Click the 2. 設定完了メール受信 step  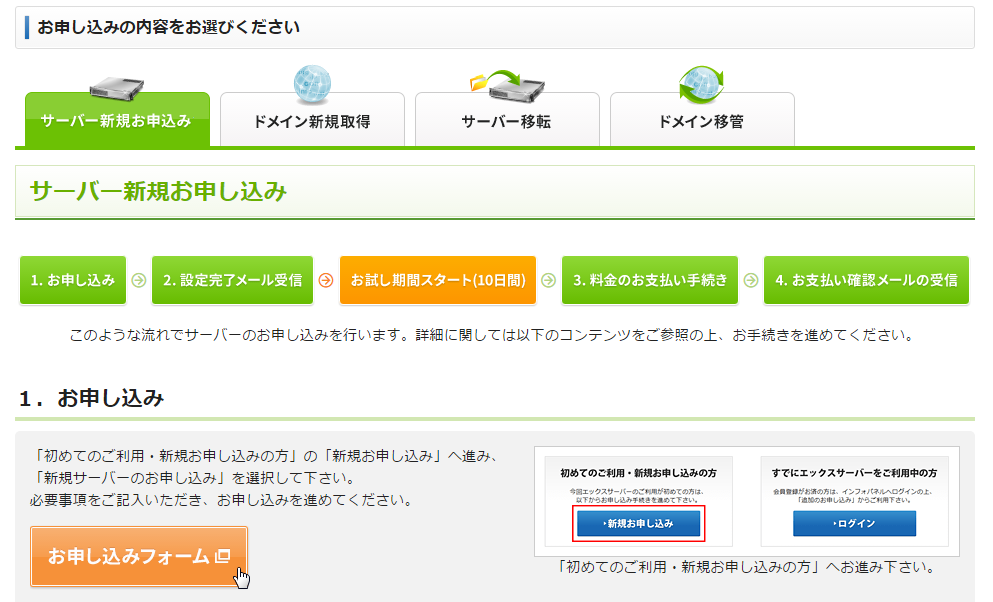[x=232, y=280]
